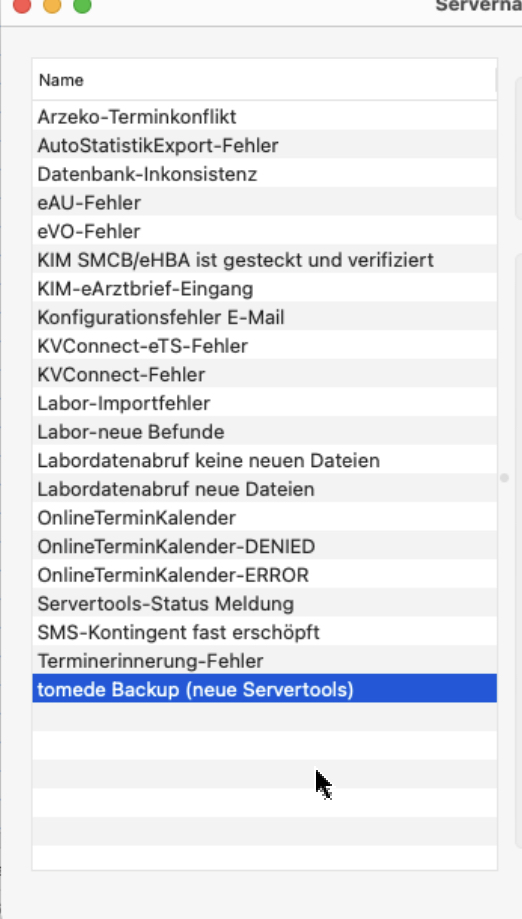Choose the Datenbank-Inkonsistenz row

[x=265, y=173]
